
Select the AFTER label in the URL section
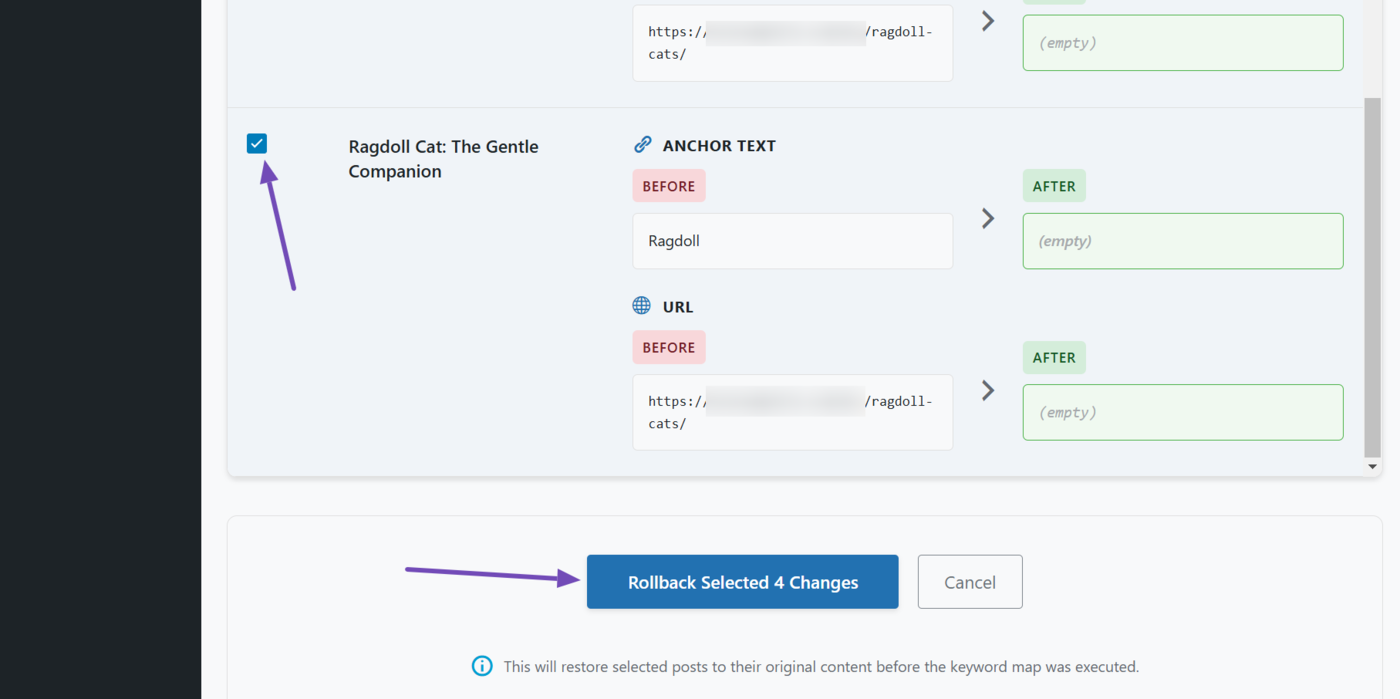tap(1054, 357)
